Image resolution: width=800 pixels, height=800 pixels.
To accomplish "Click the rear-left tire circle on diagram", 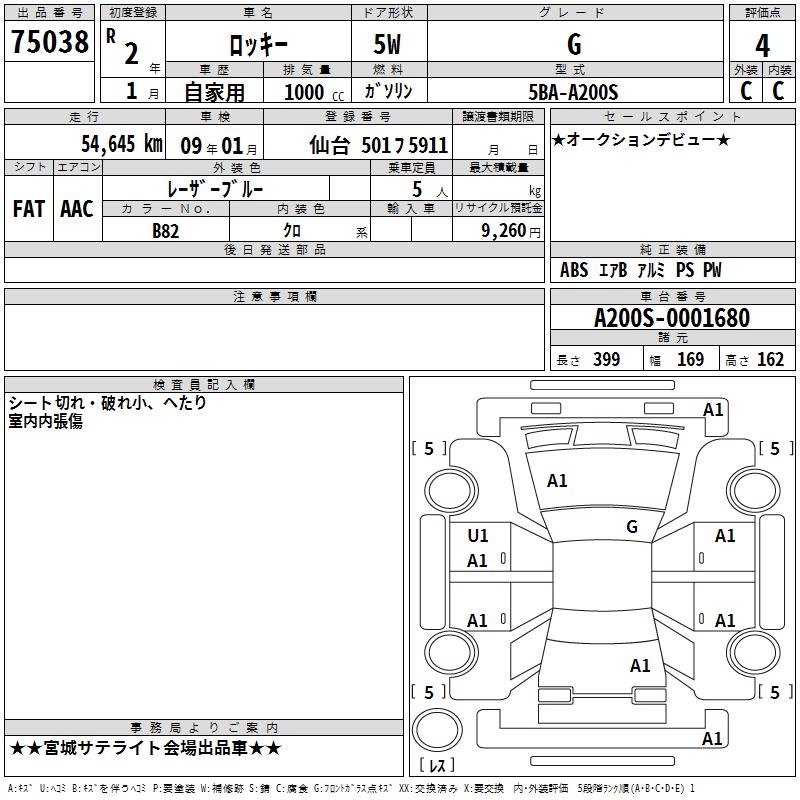I will 451,652.
